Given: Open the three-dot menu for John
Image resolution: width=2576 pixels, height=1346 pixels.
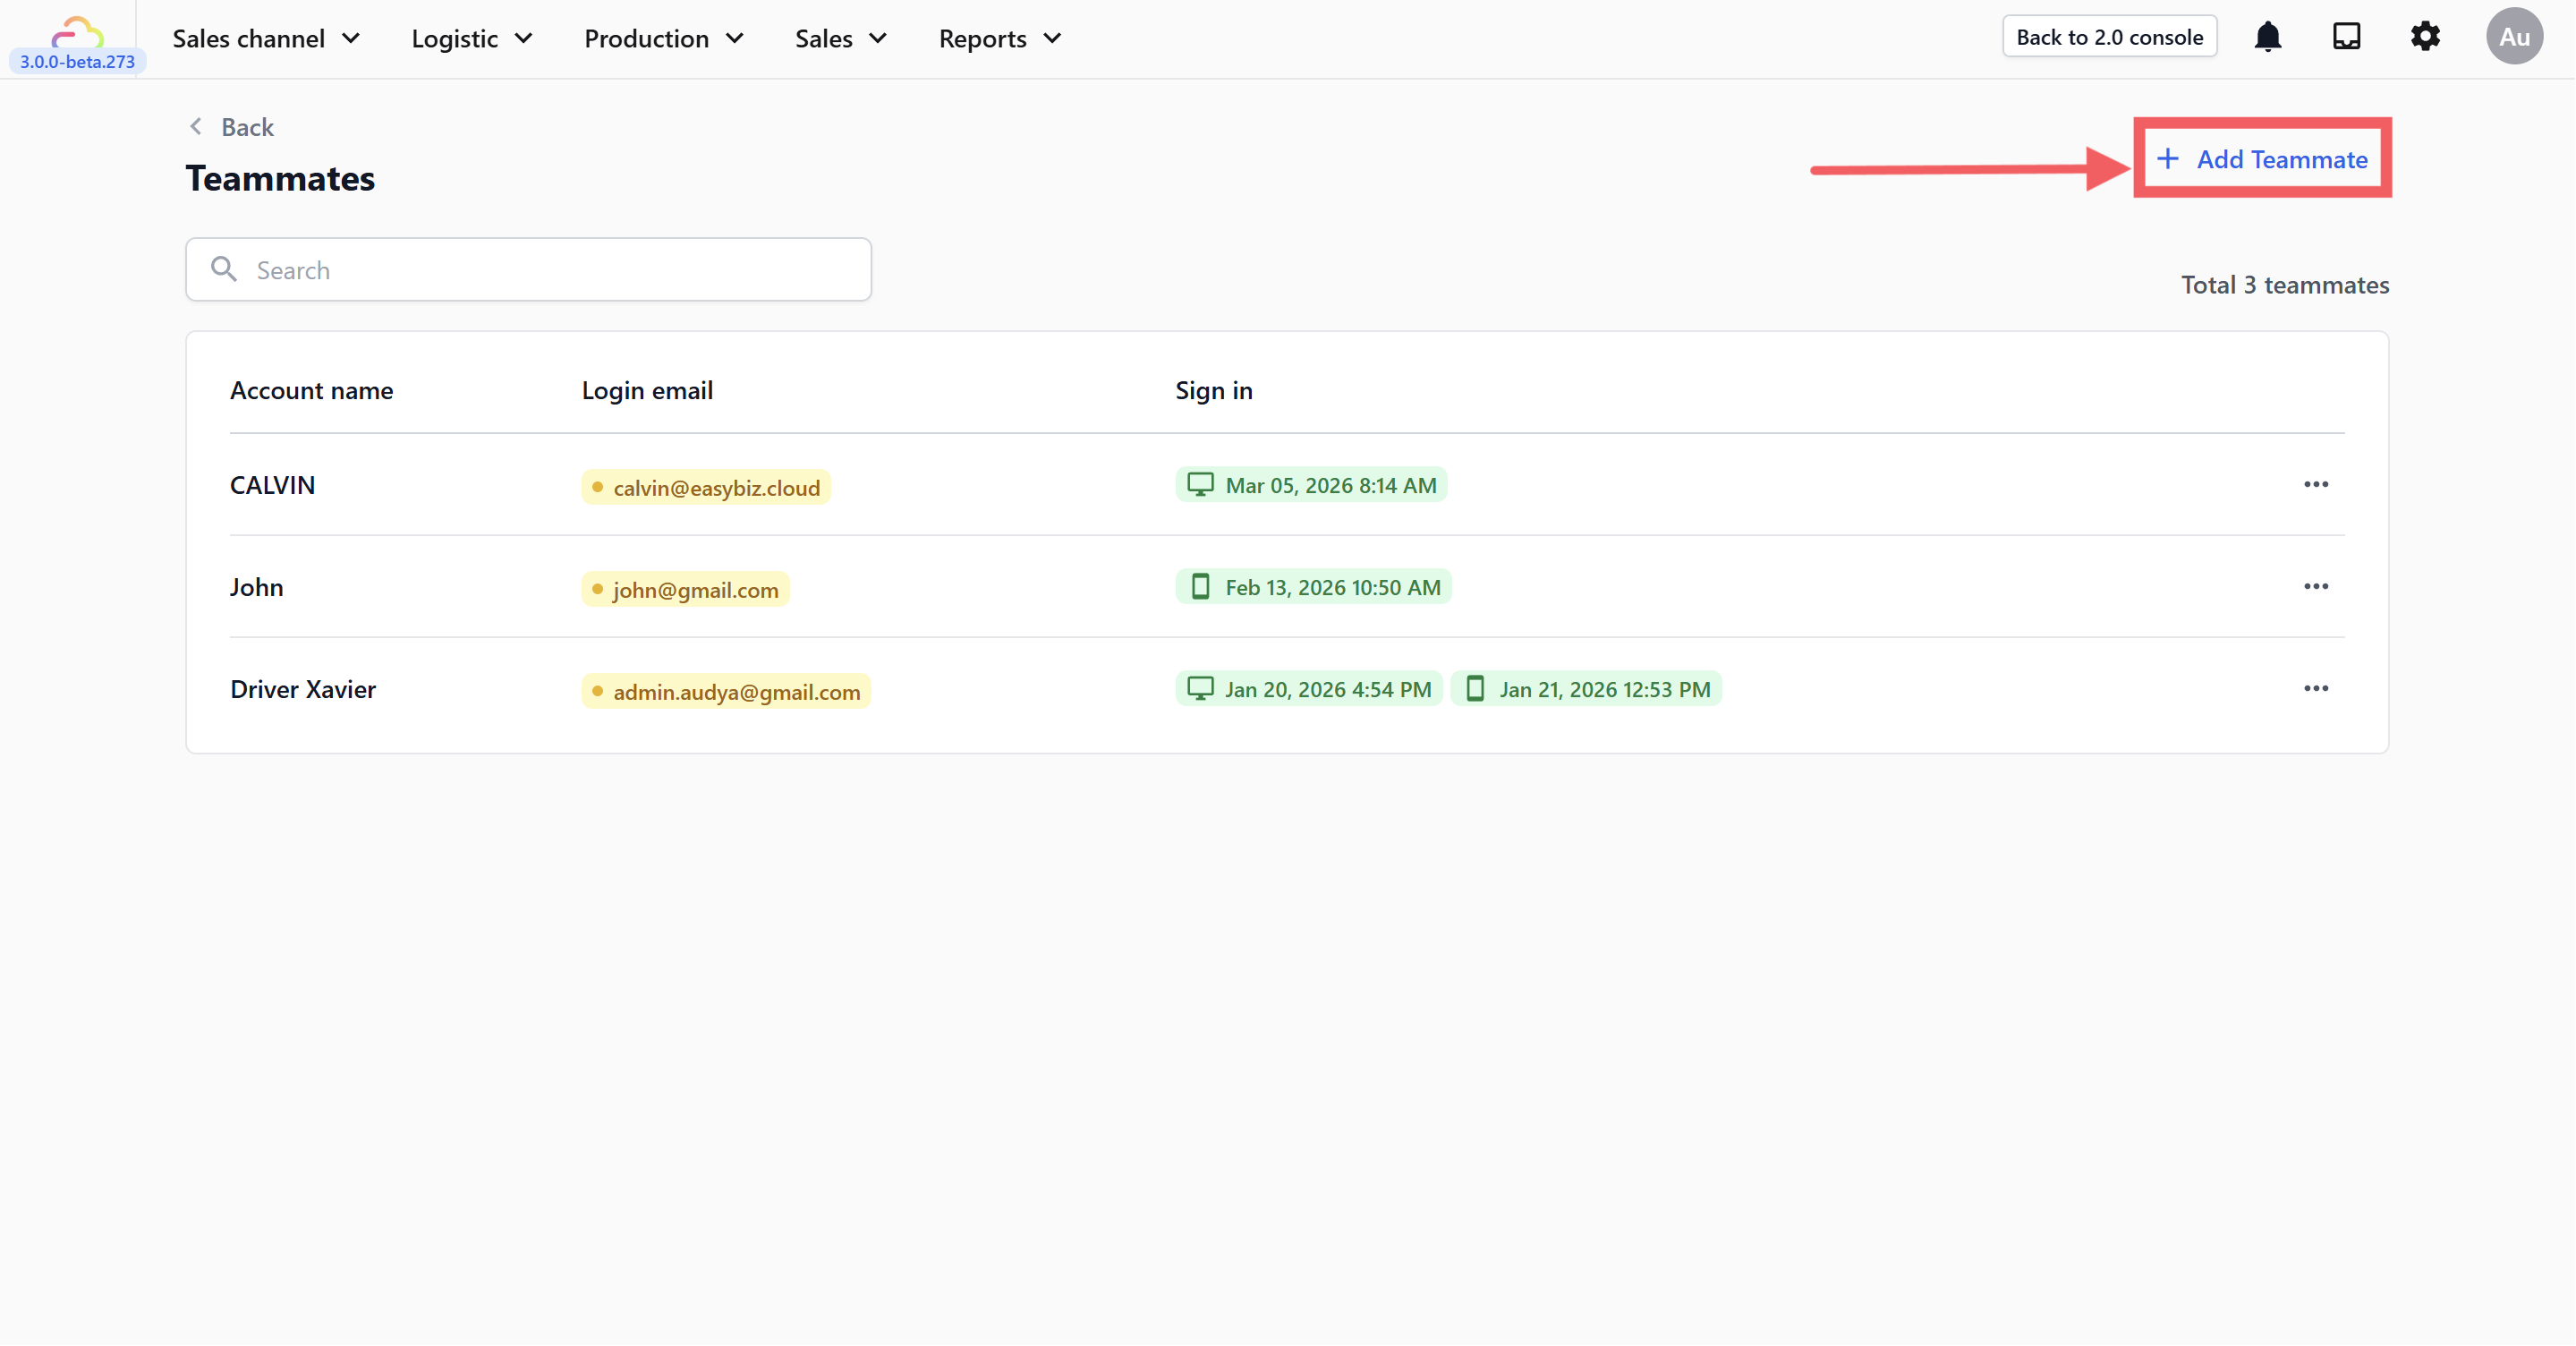Looking at the screenshot, I should point(2315,587).
